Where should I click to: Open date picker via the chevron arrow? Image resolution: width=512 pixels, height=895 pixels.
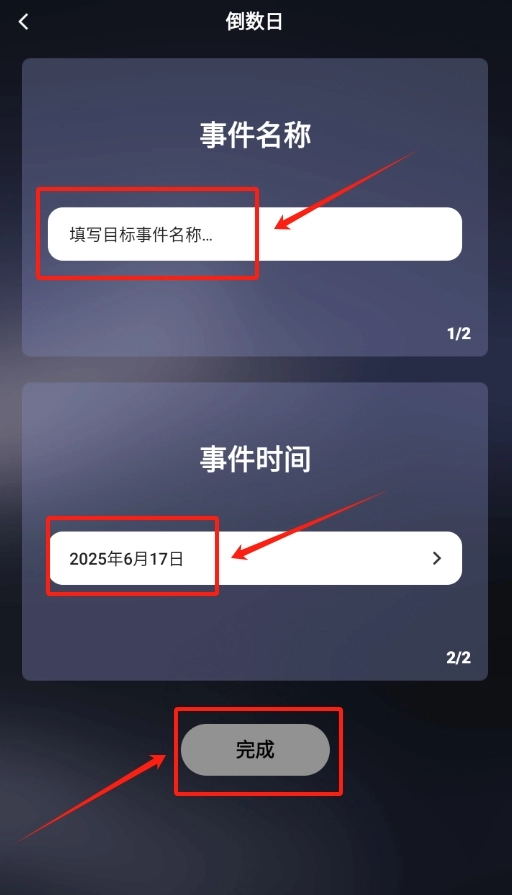(437, 558)
